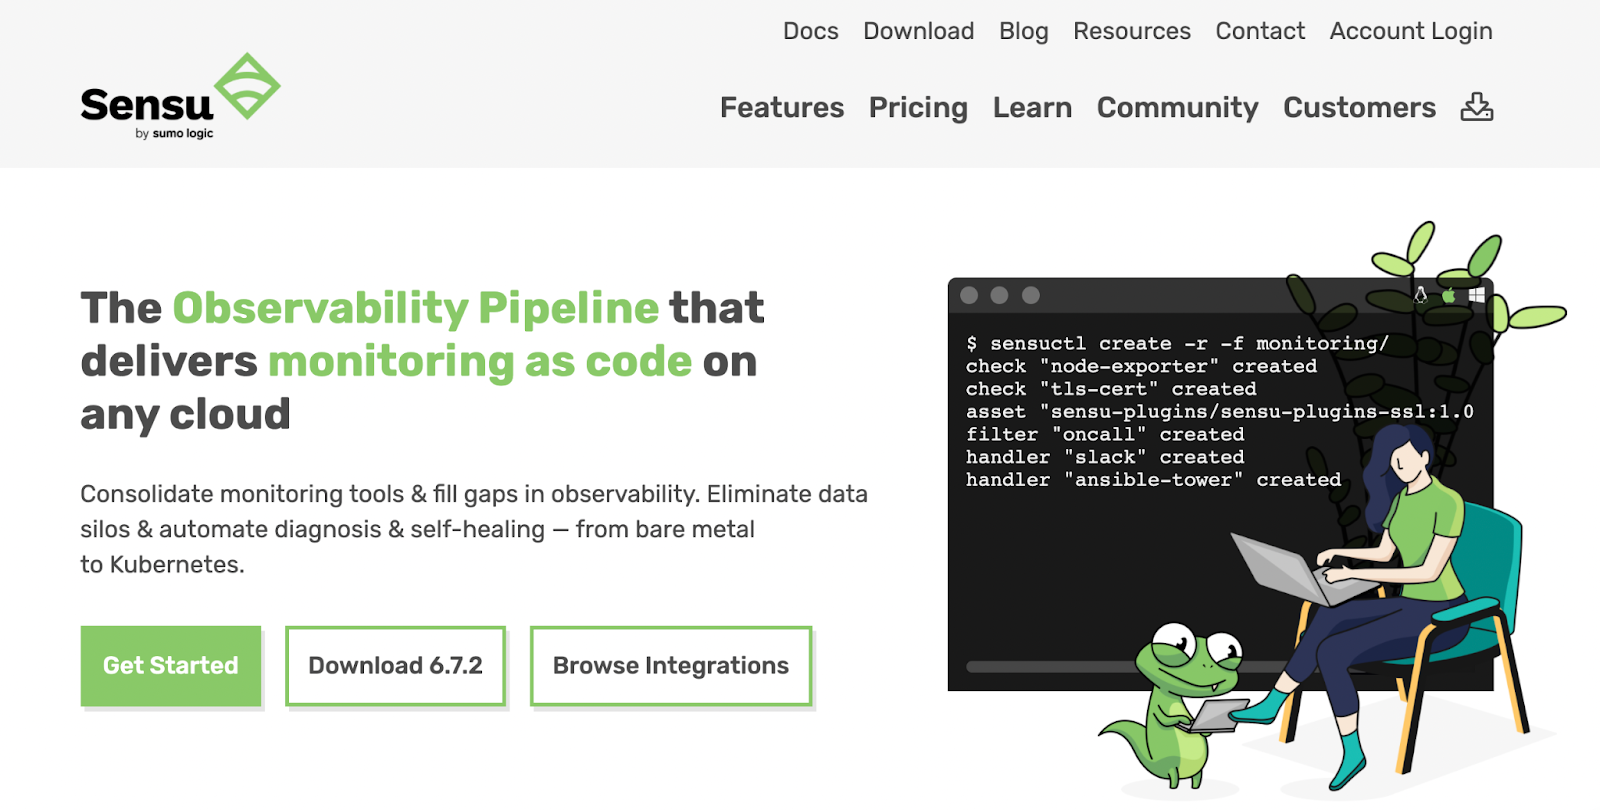
Task: Select the Apple icon on terminal
Action: tap(1448, 295)
